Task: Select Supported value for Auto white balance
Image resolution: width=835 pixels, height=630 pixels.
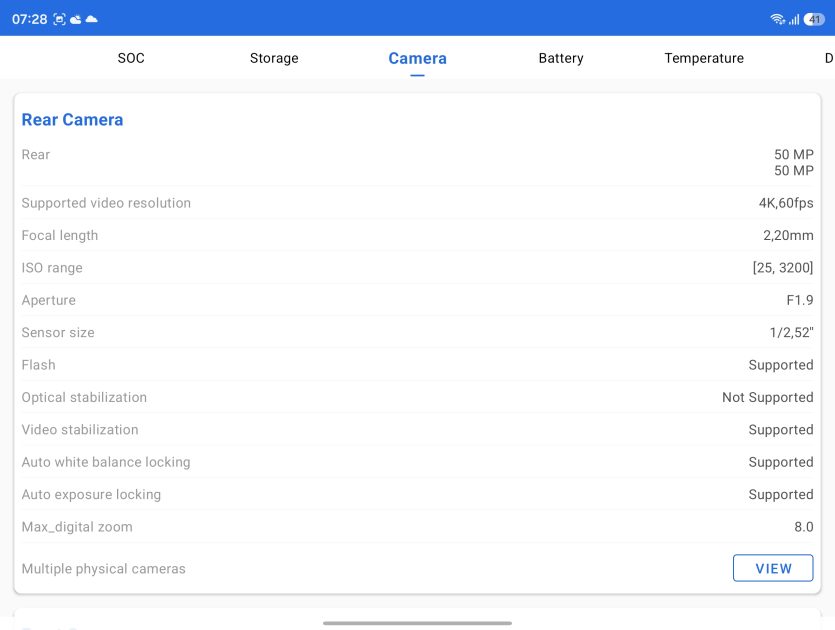Action: point(781,462)
